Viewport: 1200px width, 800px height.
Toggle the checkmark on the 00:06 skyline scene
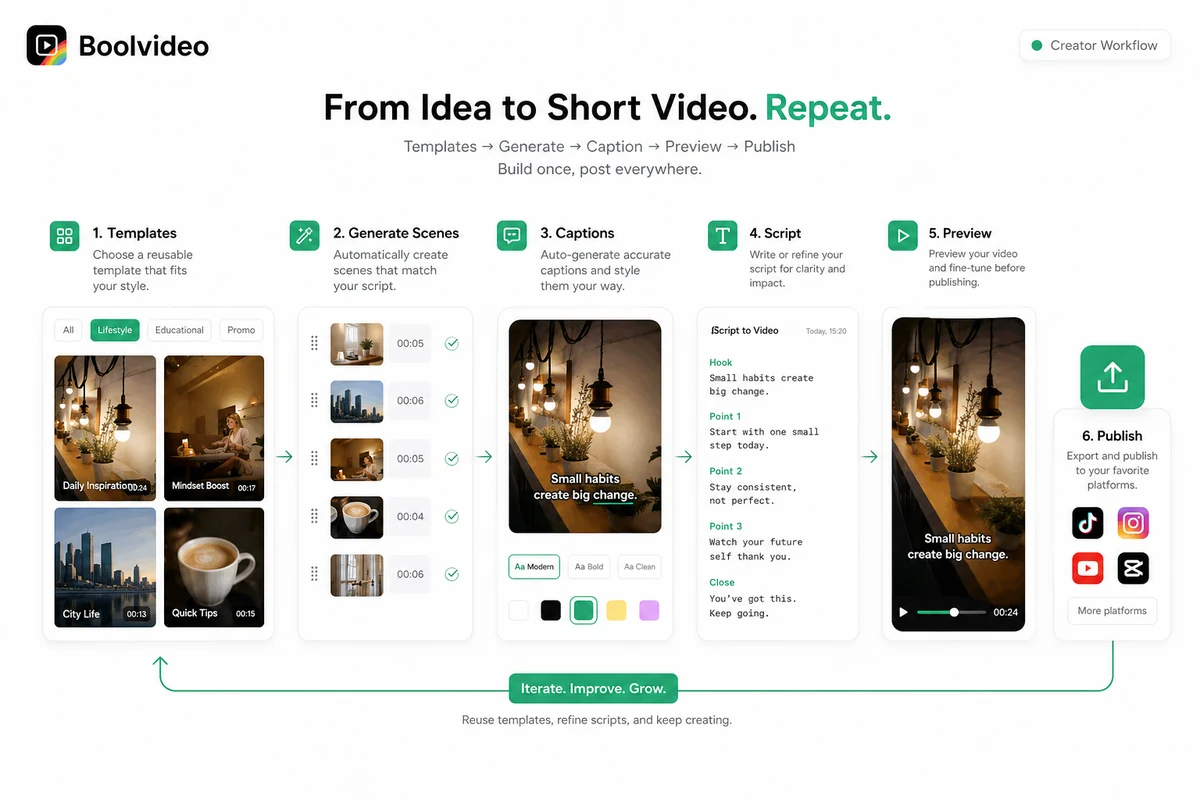pos(452,401)
